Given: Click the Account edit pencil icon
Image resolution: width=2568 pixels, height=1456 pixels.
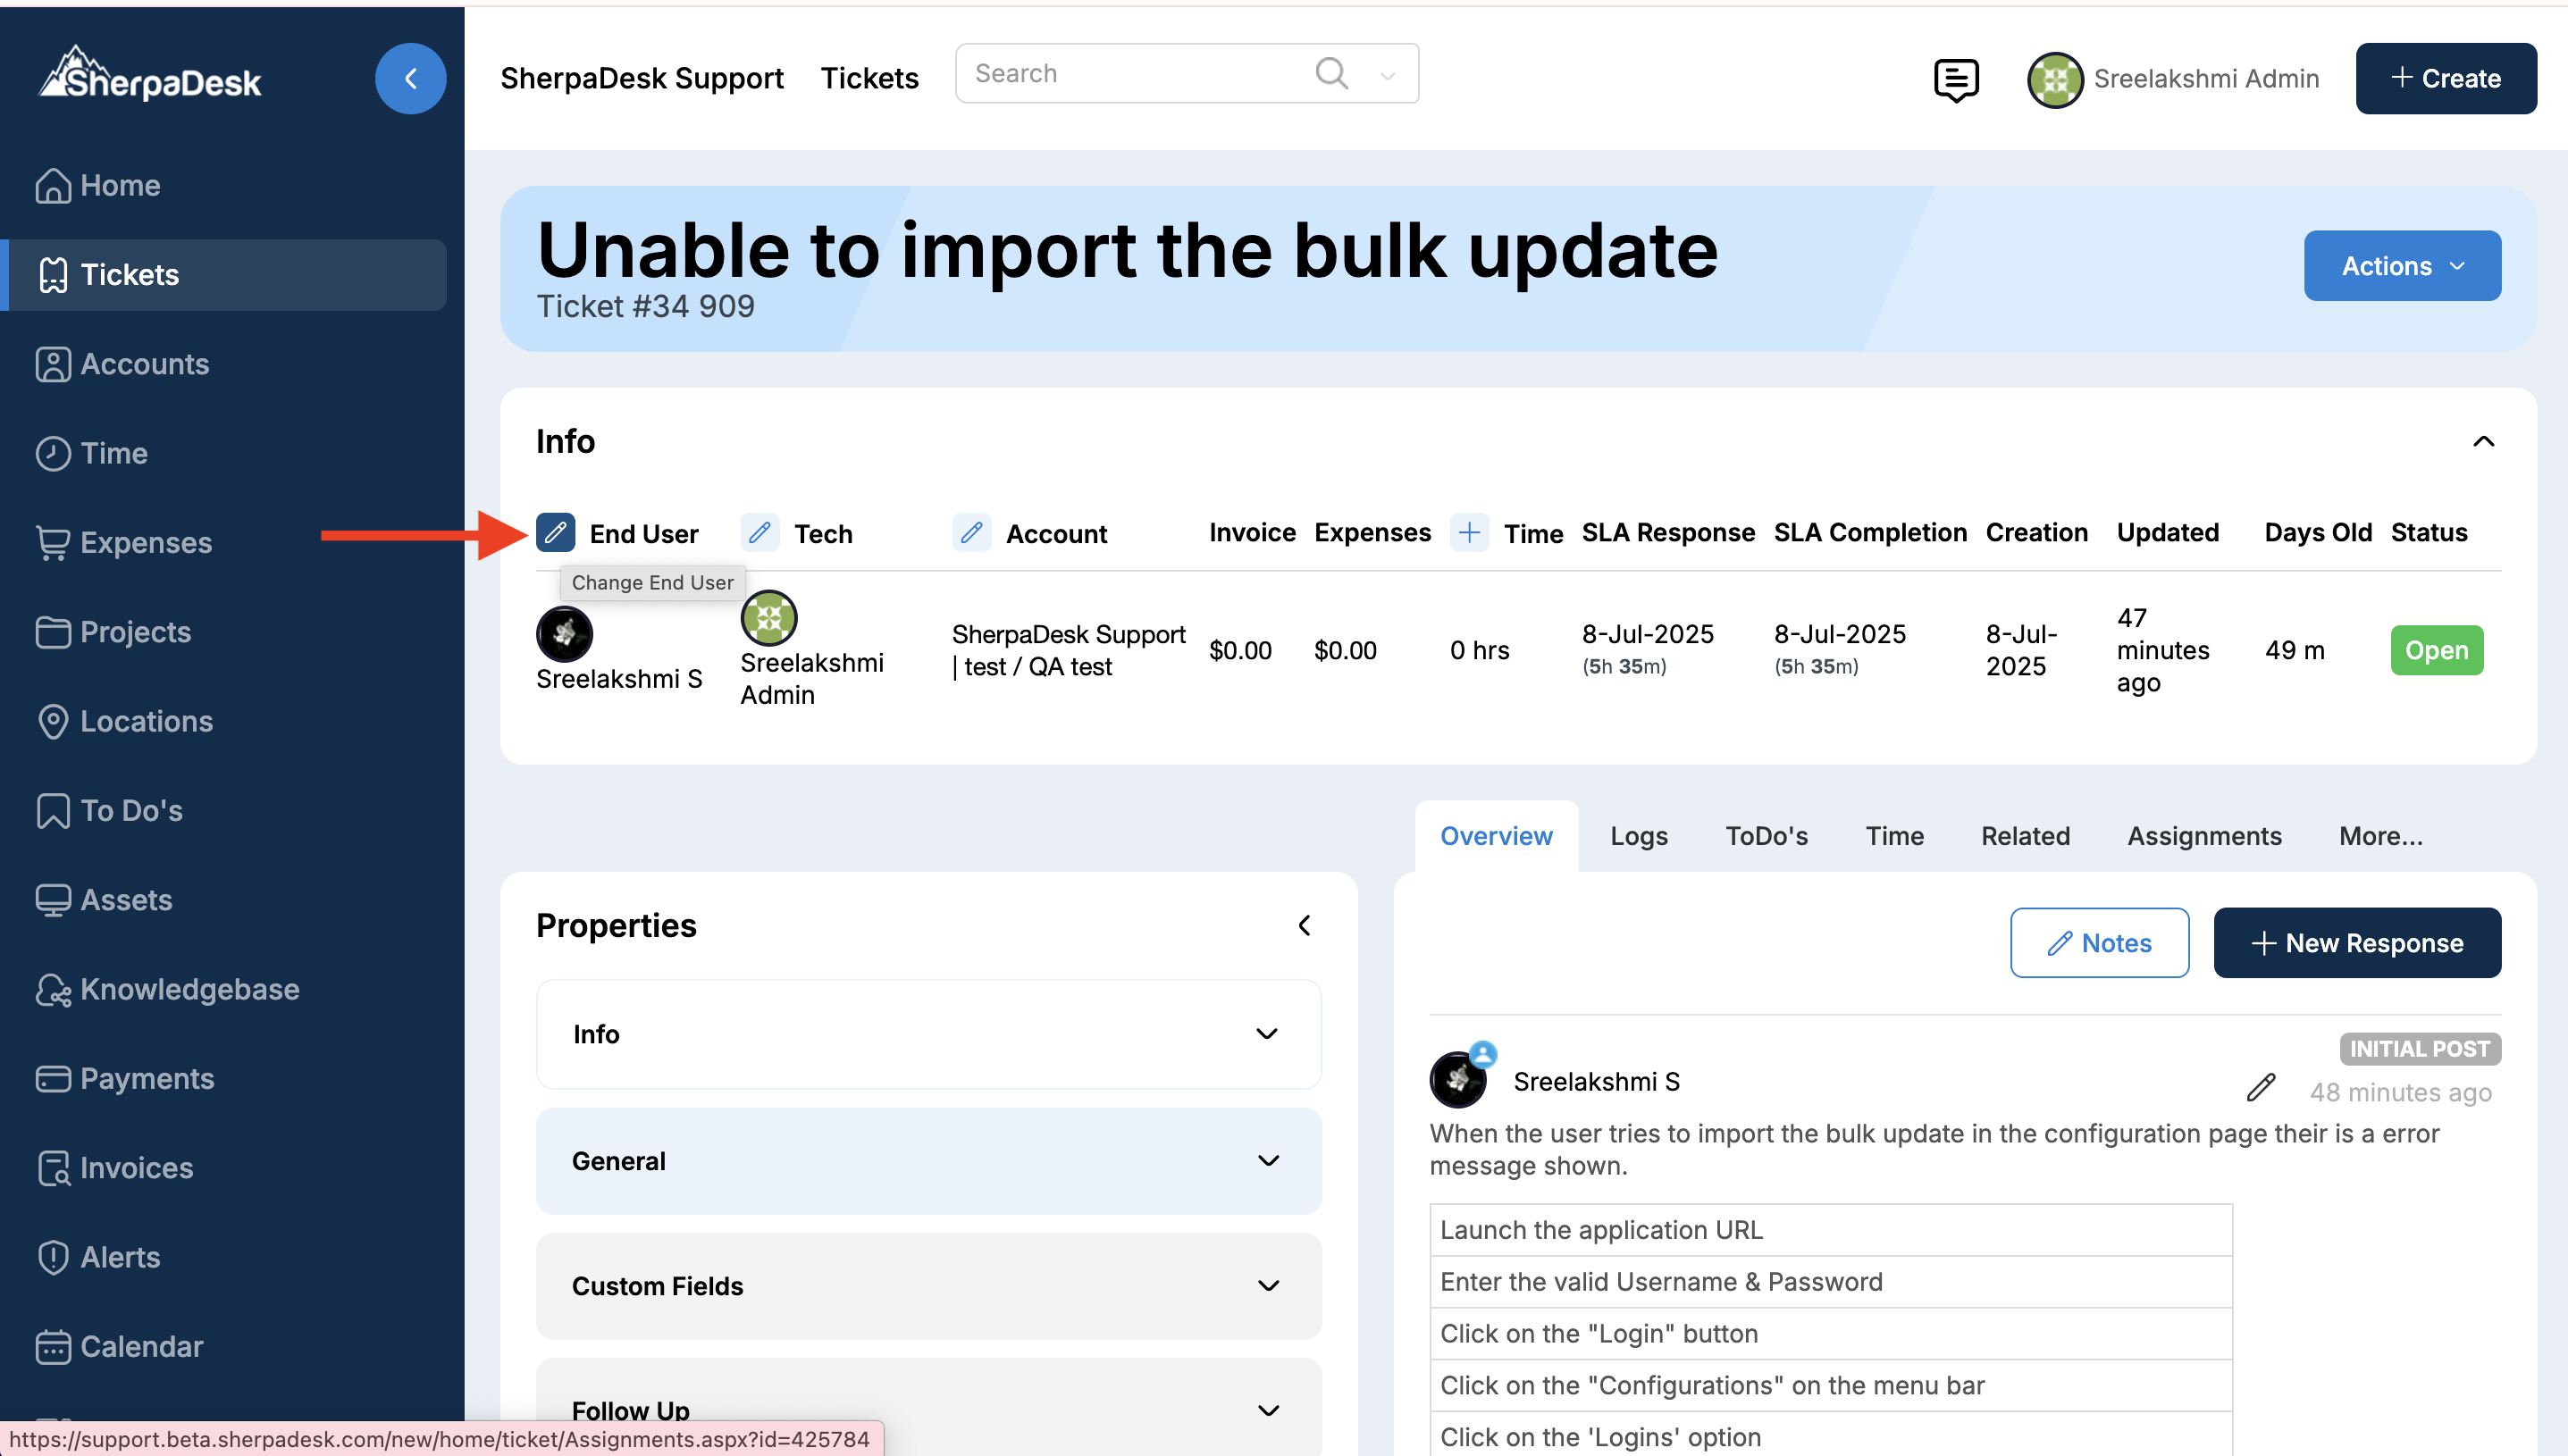Looking at the screenshot, I should click(971, 532).
